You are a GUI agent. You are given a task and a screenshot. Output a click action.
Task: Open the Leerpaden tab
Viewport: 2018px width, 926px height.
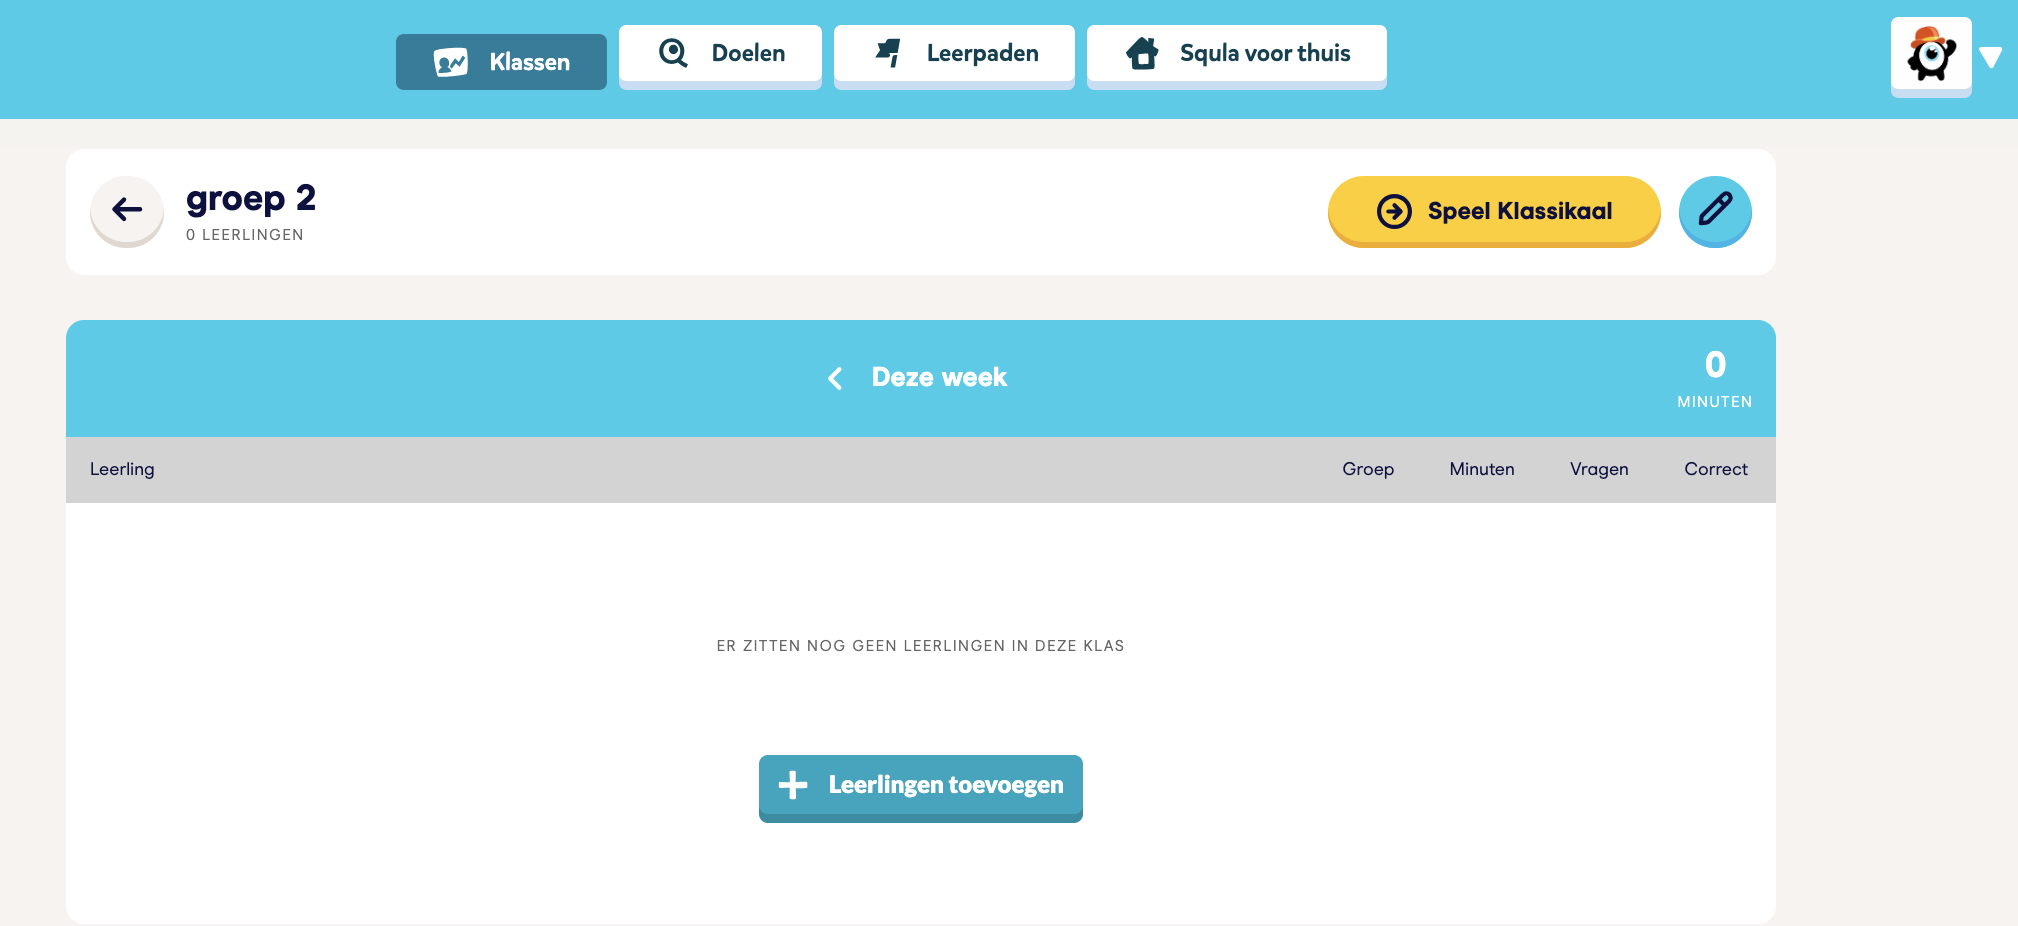coord(954,55)
